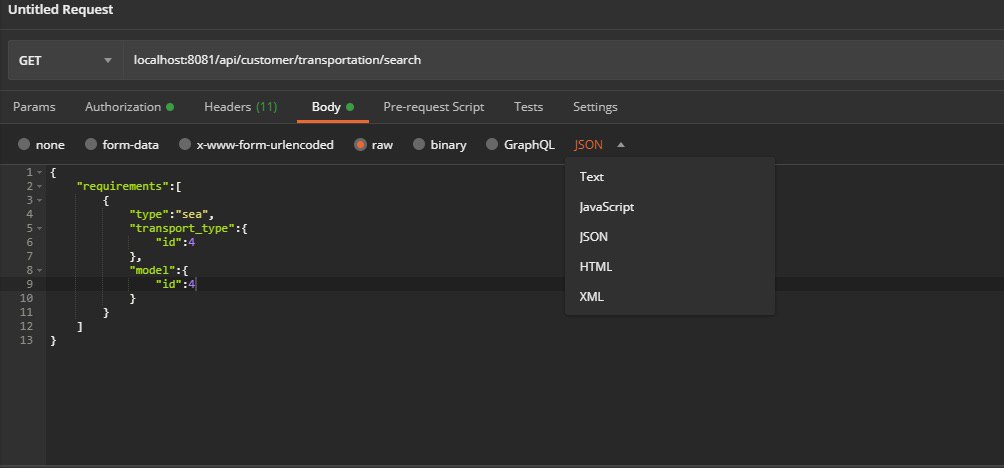The height and width of the screenshot is (468, 1004).
Task: Click line number 13 in the gutter
Action: [26, 341]
